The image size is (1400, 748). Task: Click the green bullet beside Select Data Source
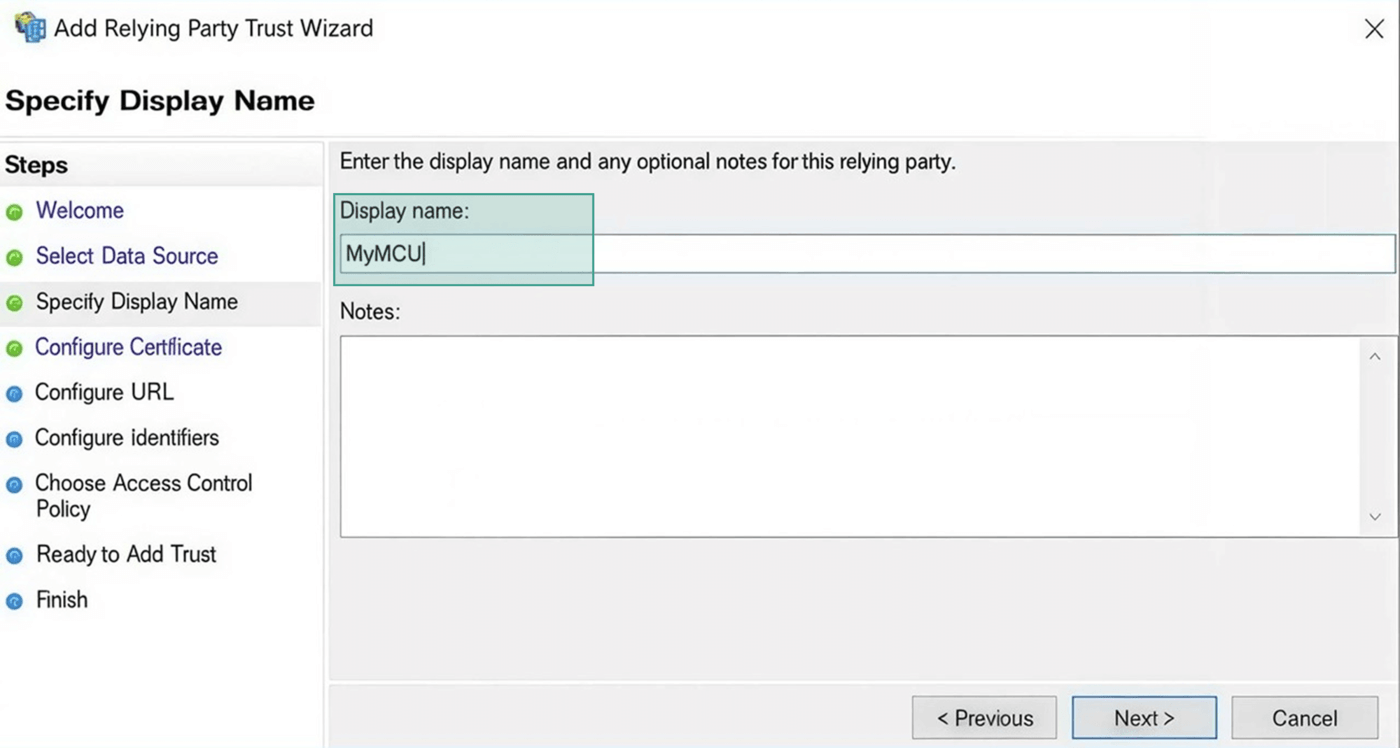(14, 258)
